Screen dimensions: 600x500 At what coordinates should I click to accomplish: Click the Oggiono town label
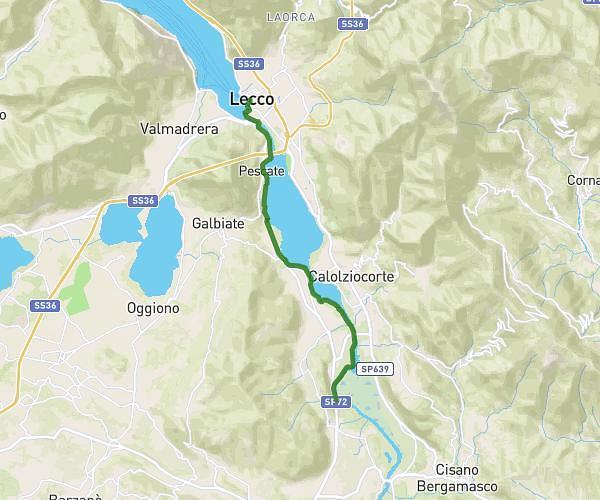coord(153,308)
